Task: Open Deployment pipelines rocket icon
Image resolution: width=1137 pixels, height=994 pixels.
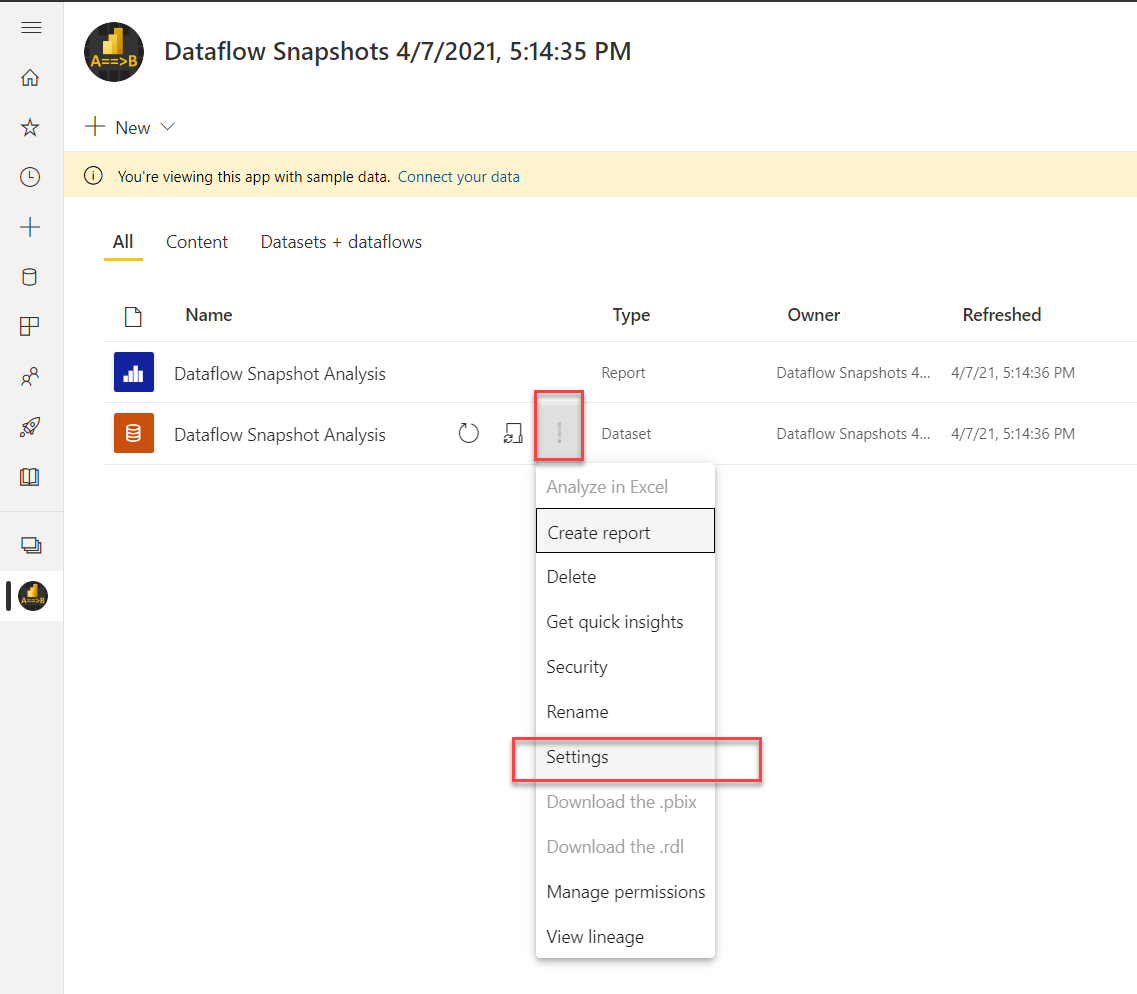Action: tap(30, 427)
